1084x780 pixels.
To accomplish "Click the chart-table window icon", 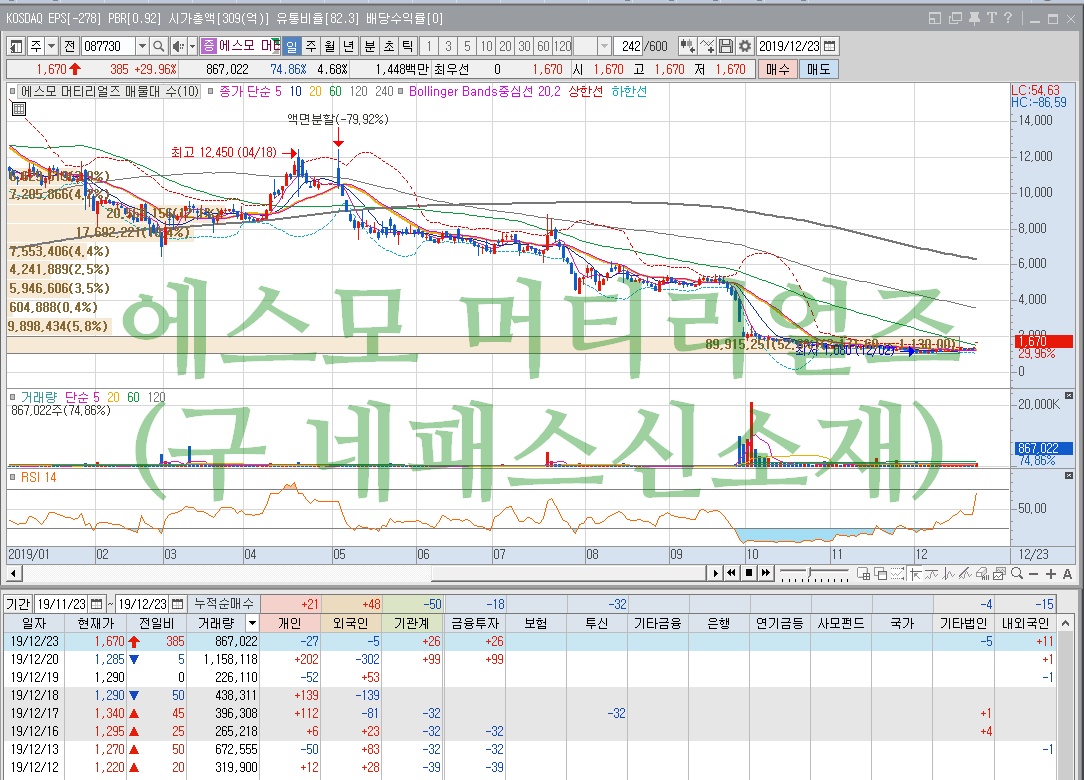I will point(863,573).
